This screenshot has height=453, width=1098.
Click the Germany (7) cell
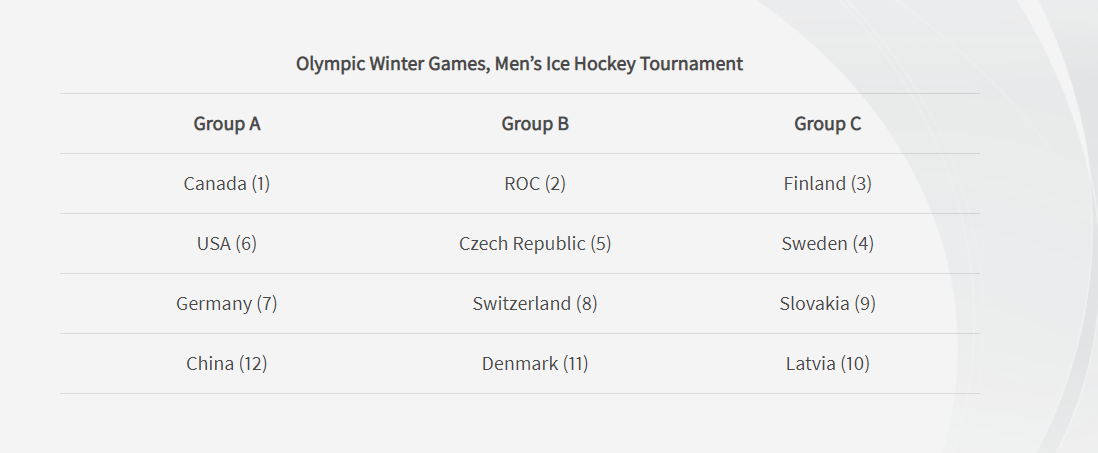227,304
